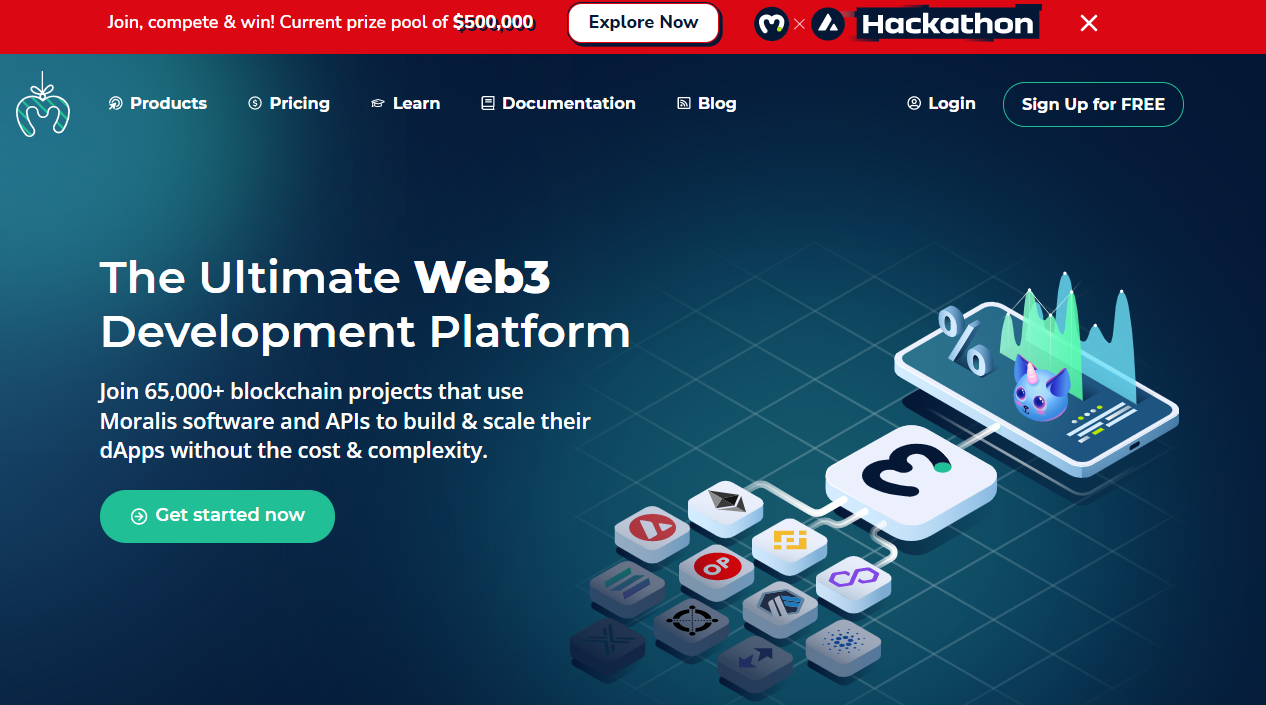Screen dimensions: 1266x705
Task: Click the red OP Optimism tile
Action: pyautogui.click(x=716, y=572)
